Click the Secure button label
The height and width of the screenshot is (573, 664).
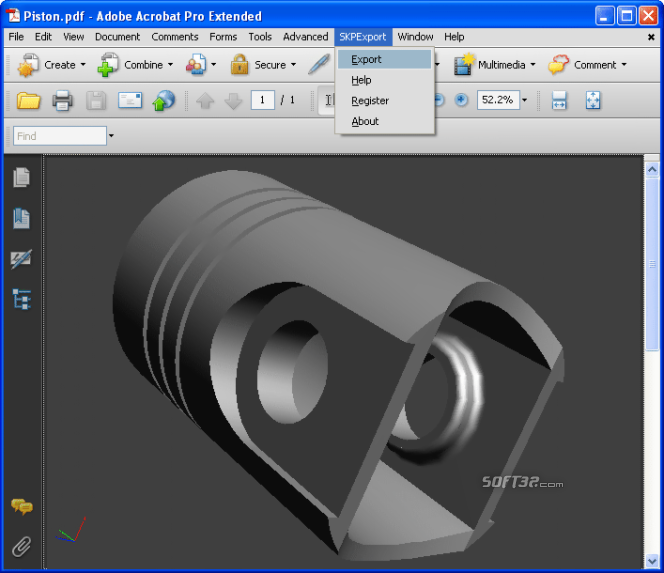tap(270, 65)
